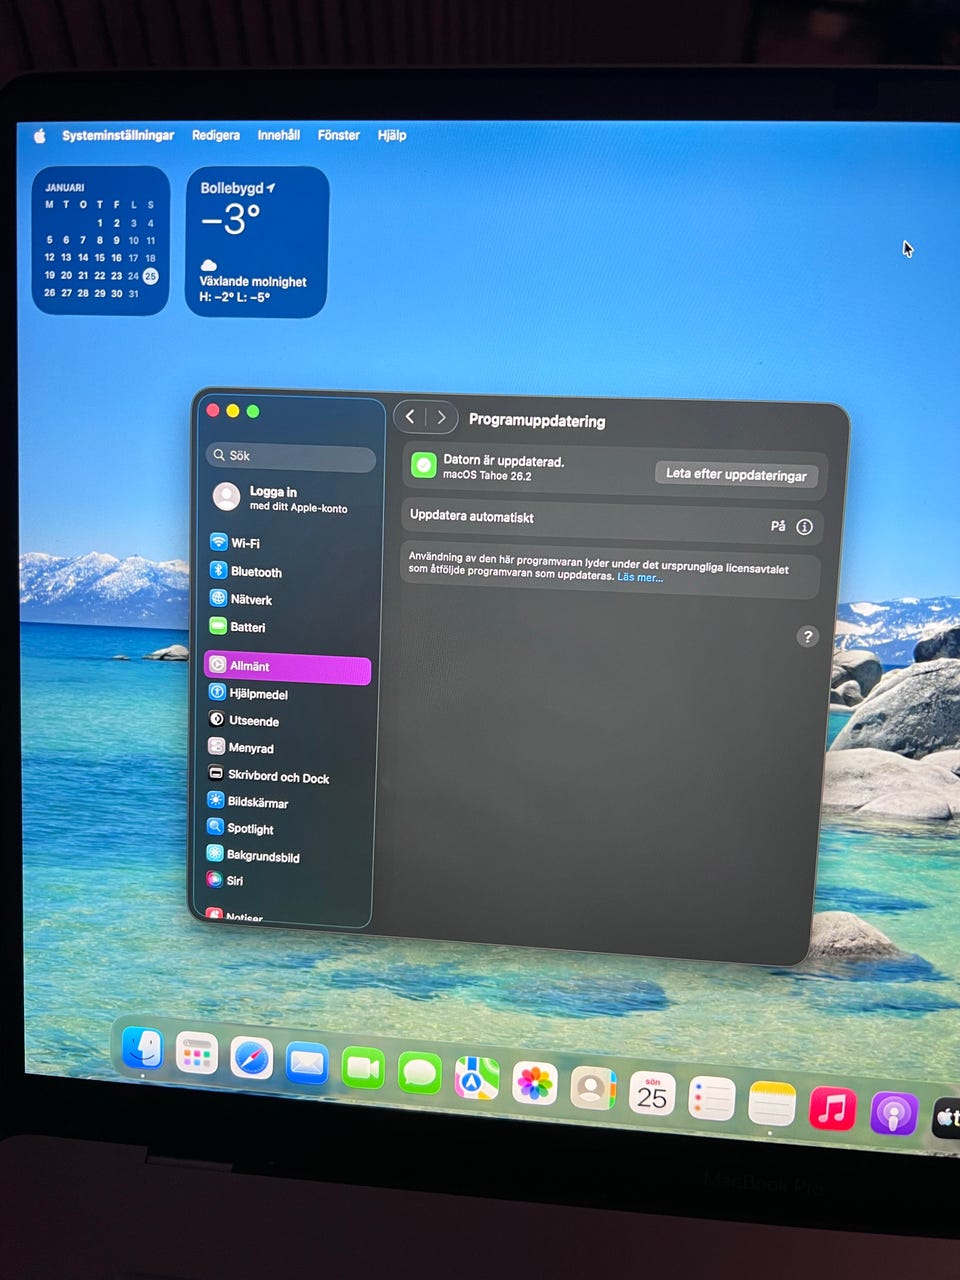Open the Fönster menu
The width and height of the screenshot is (960, 1280).
pos(338,135)
